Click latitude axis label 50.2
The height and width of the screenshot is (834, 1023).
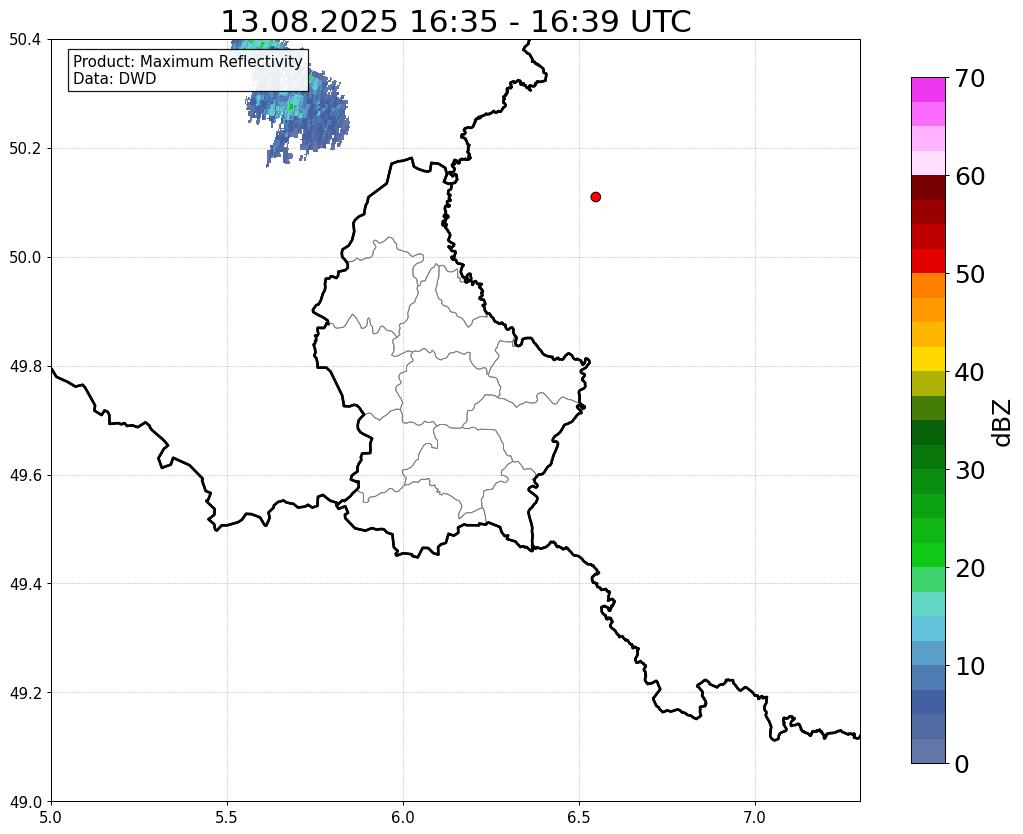click(x=25, y=149)
